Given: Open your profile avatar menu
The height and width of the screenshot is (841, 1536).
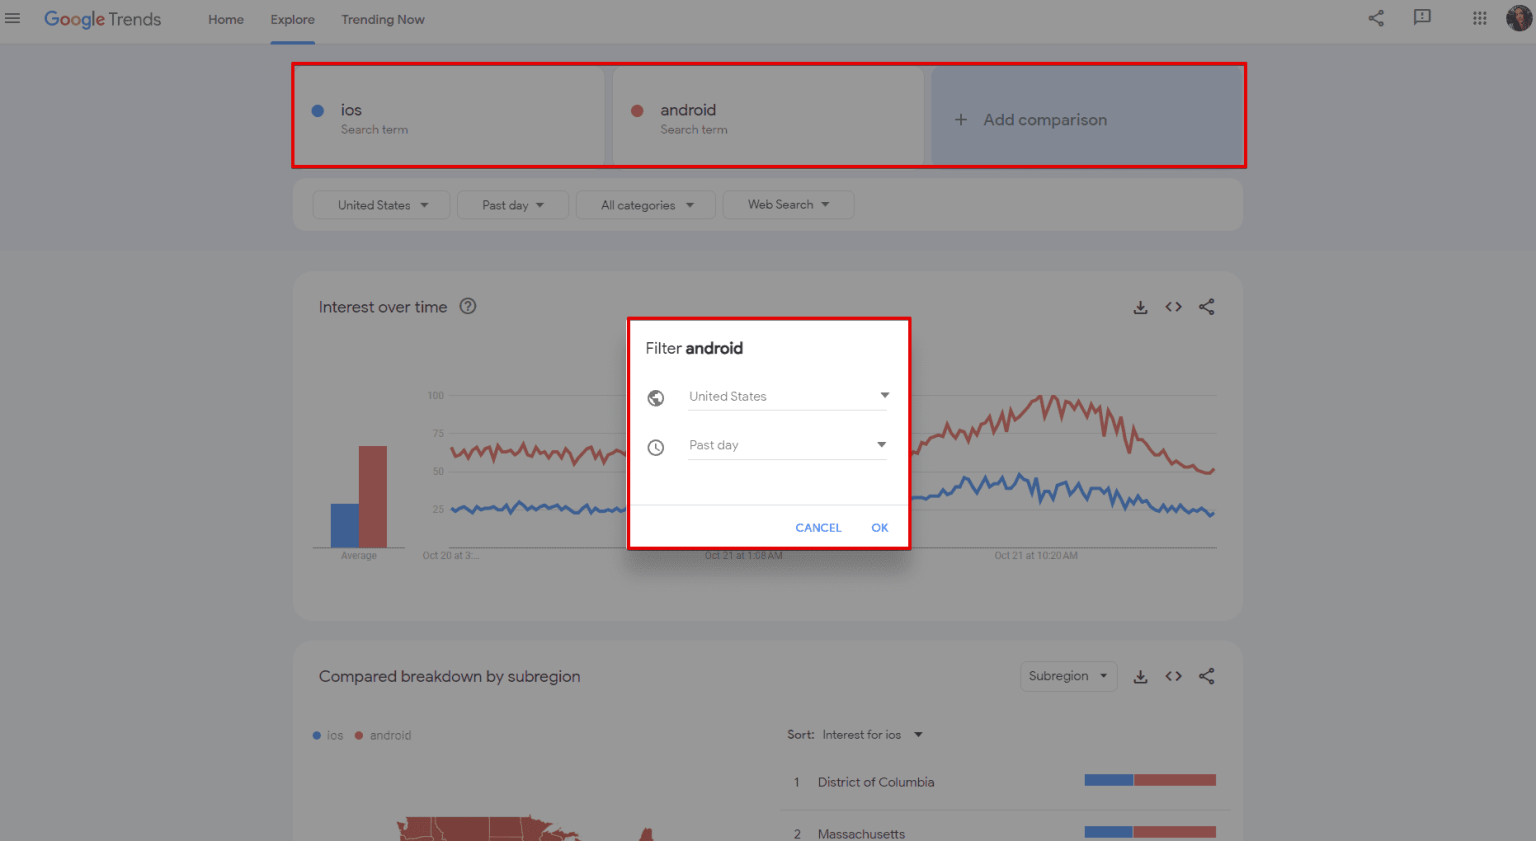Looking at the screenshot, I should pyautogui.click(x=1518, y=18).
